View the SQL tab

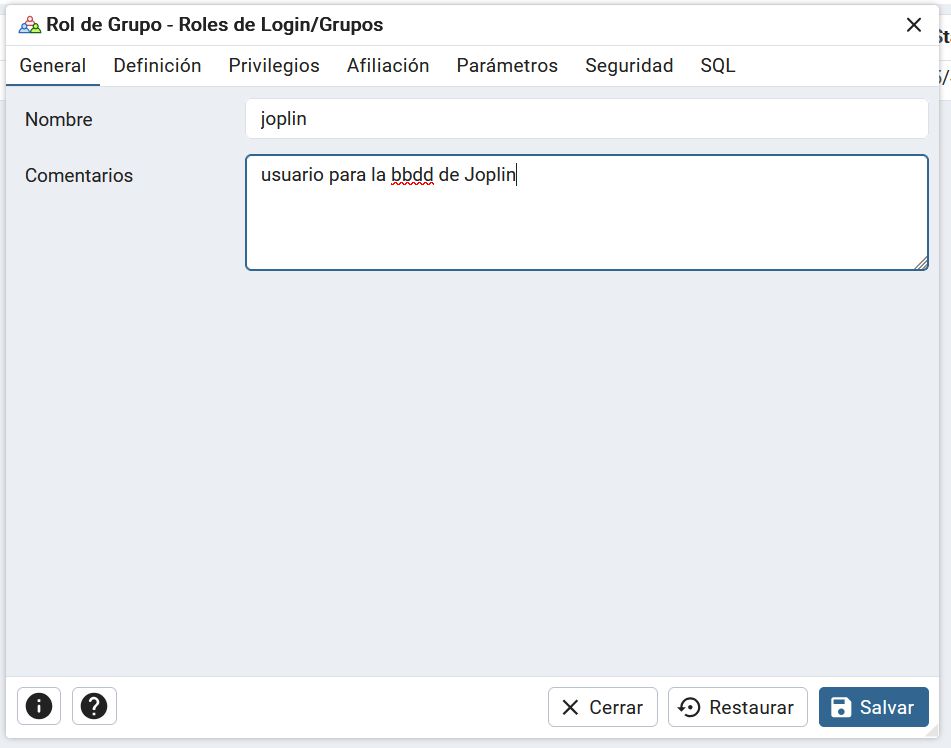point(717,66)
